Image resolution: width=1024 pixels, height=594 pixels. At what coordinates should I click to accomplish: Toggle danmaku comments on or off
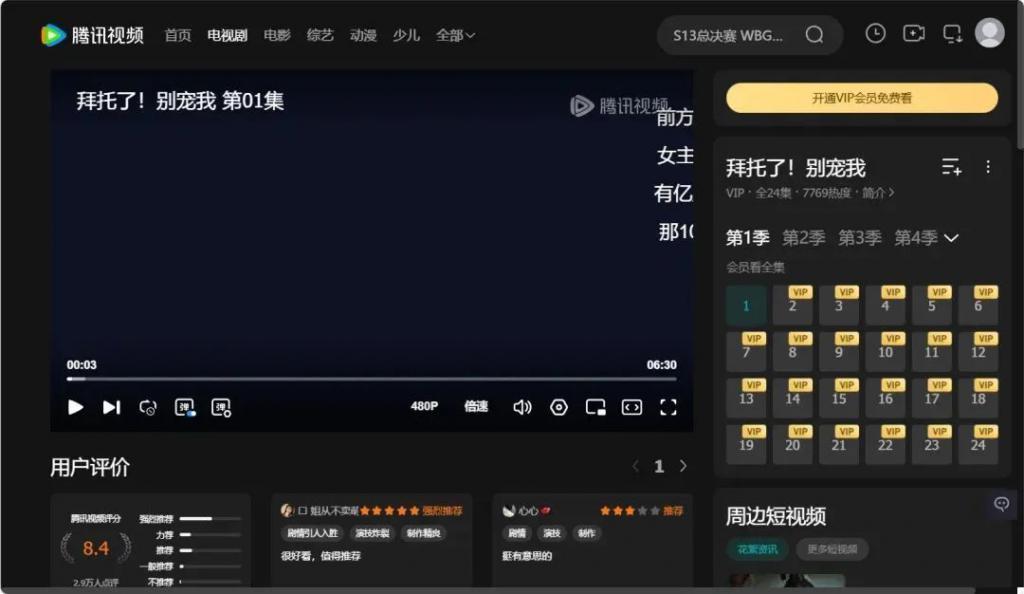[x=185, y=407]
